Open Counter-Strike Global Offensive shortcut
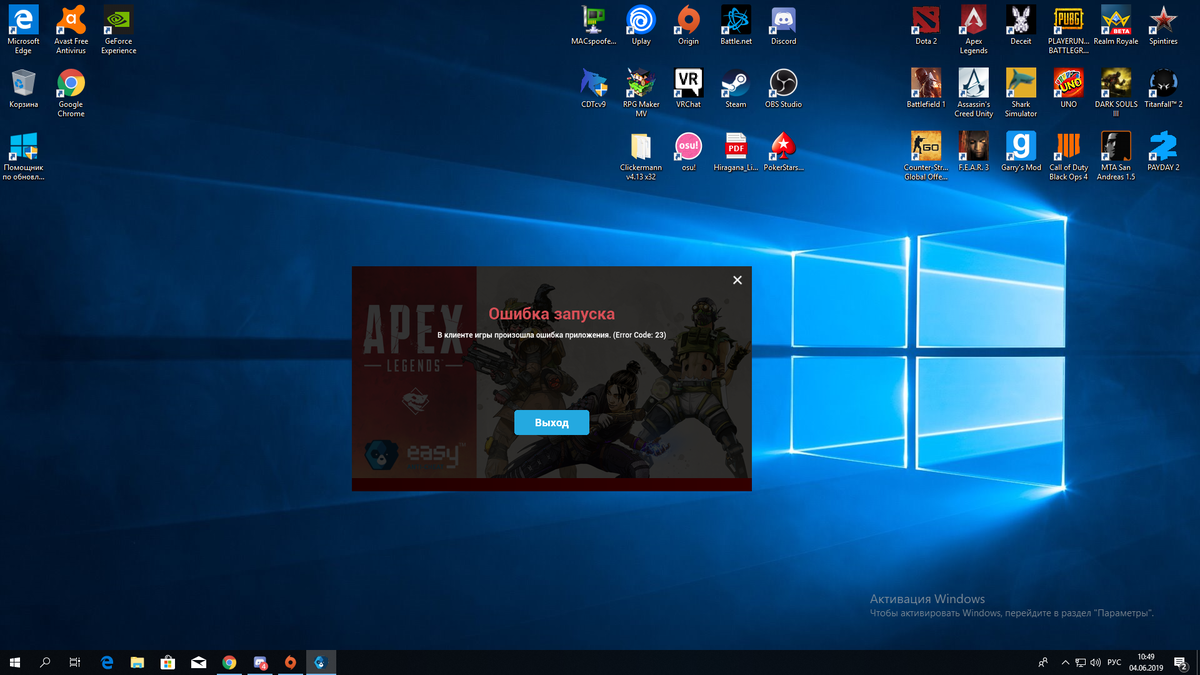This screenshot has width=1200, height=675. (926, 156)
